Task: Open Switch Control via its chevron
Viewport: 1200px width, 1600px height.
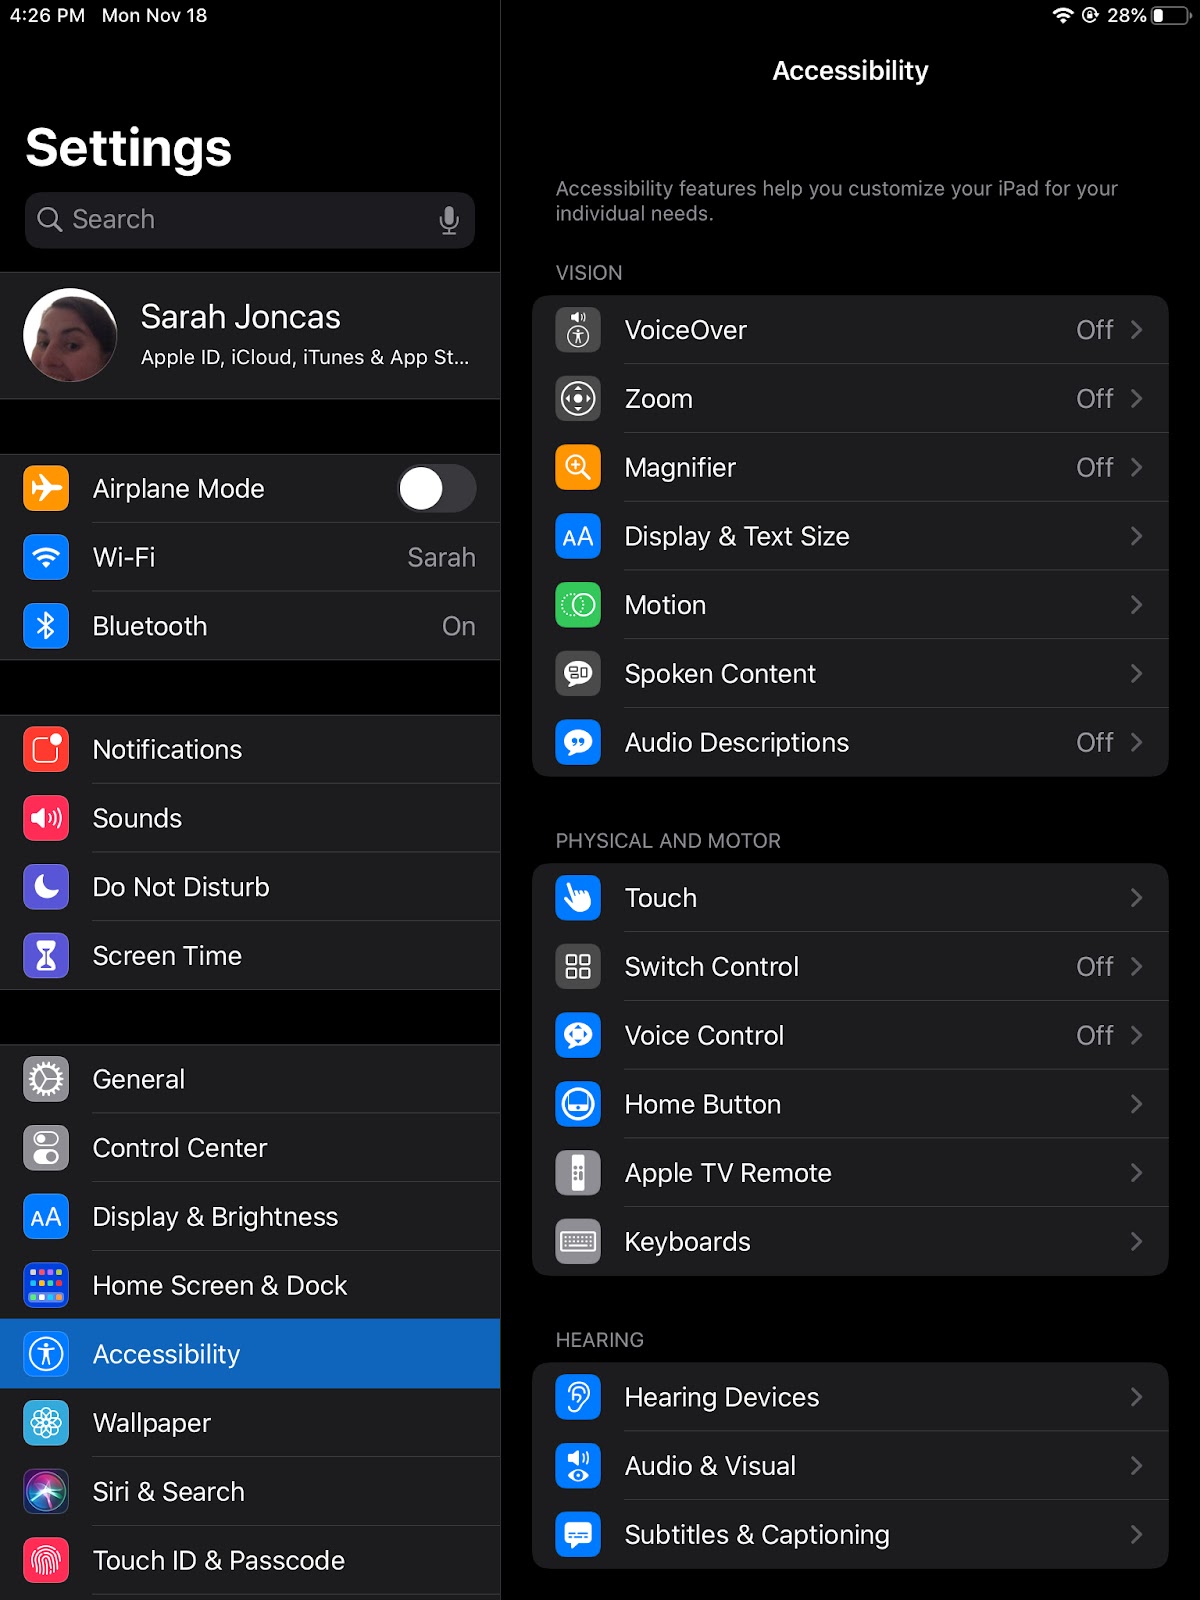Action: coord(1136,967)
